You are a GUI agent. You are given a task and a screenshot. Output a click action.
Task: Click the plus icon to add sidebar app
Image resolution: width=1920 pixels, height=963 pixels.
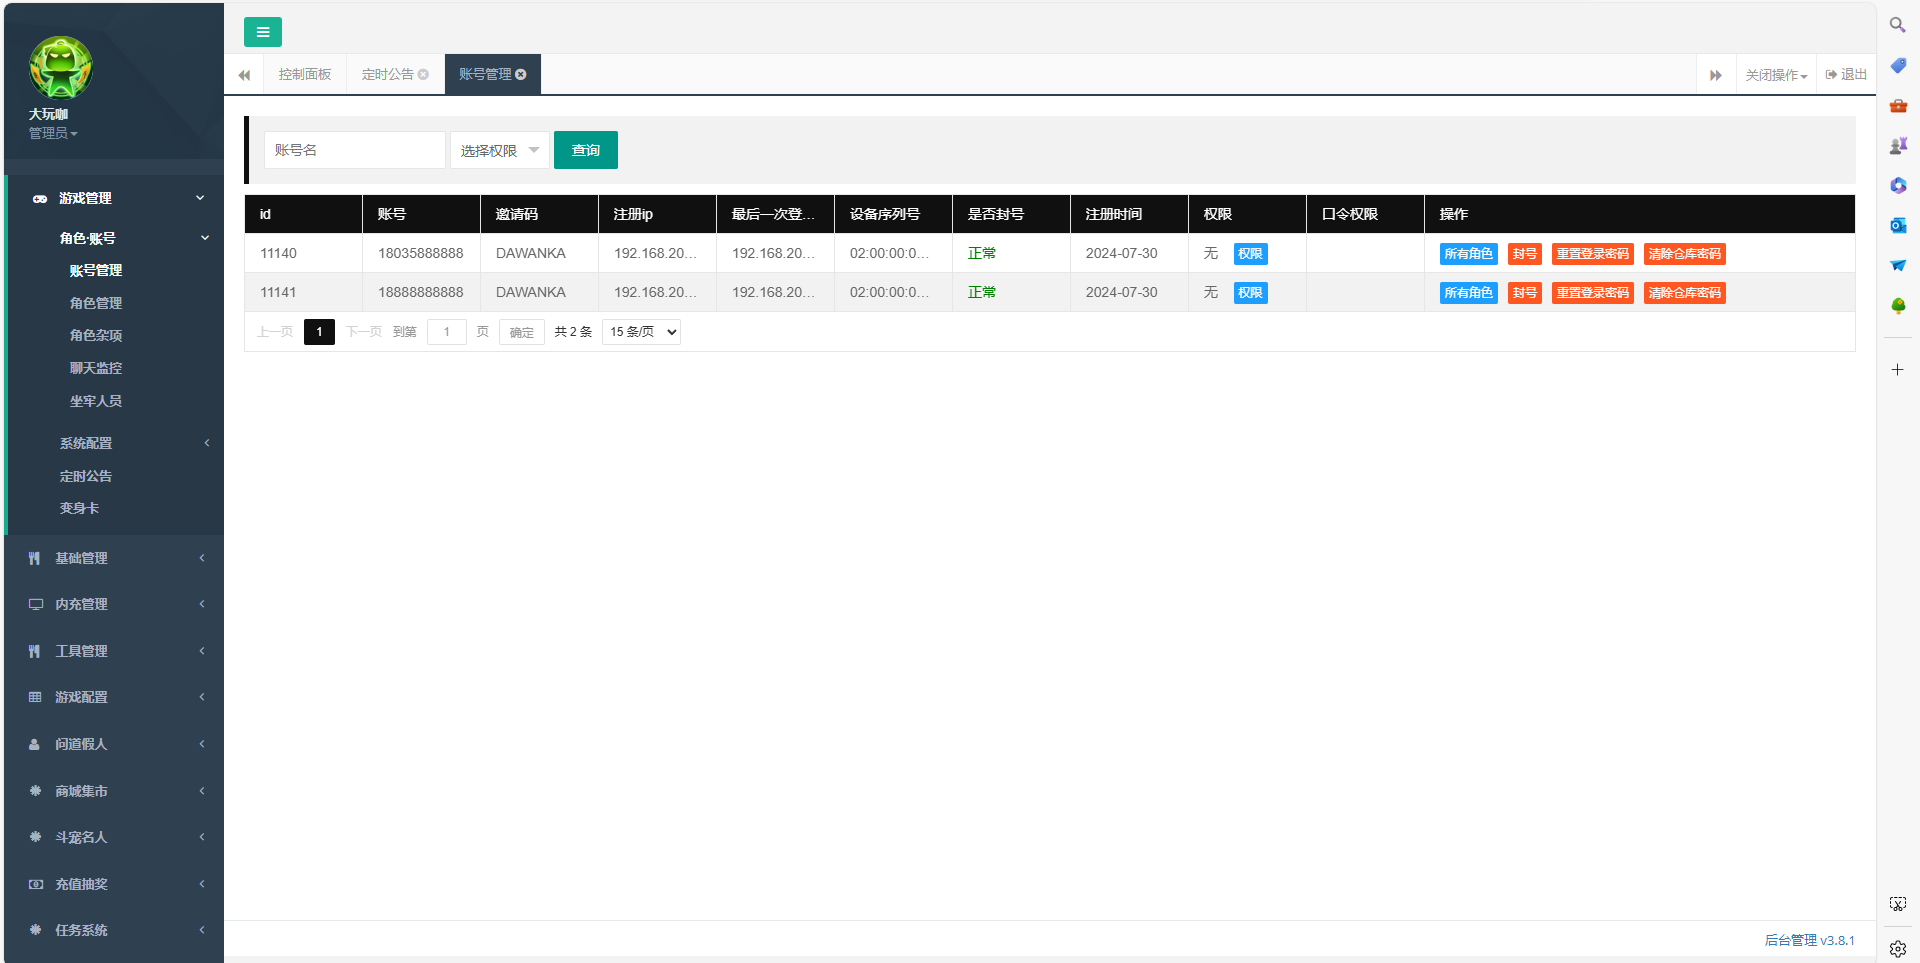pos(1897,369)
